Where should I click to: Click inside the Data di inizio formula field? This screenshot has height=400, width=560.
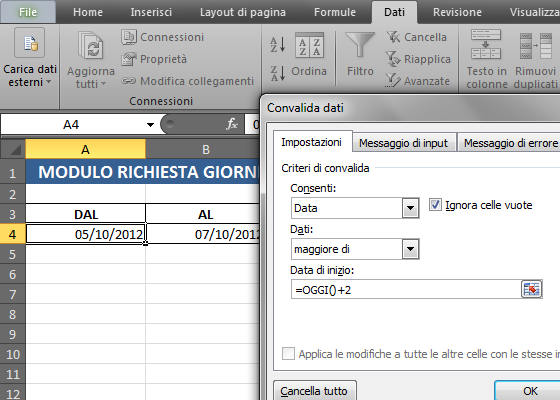tap(406, 289)
